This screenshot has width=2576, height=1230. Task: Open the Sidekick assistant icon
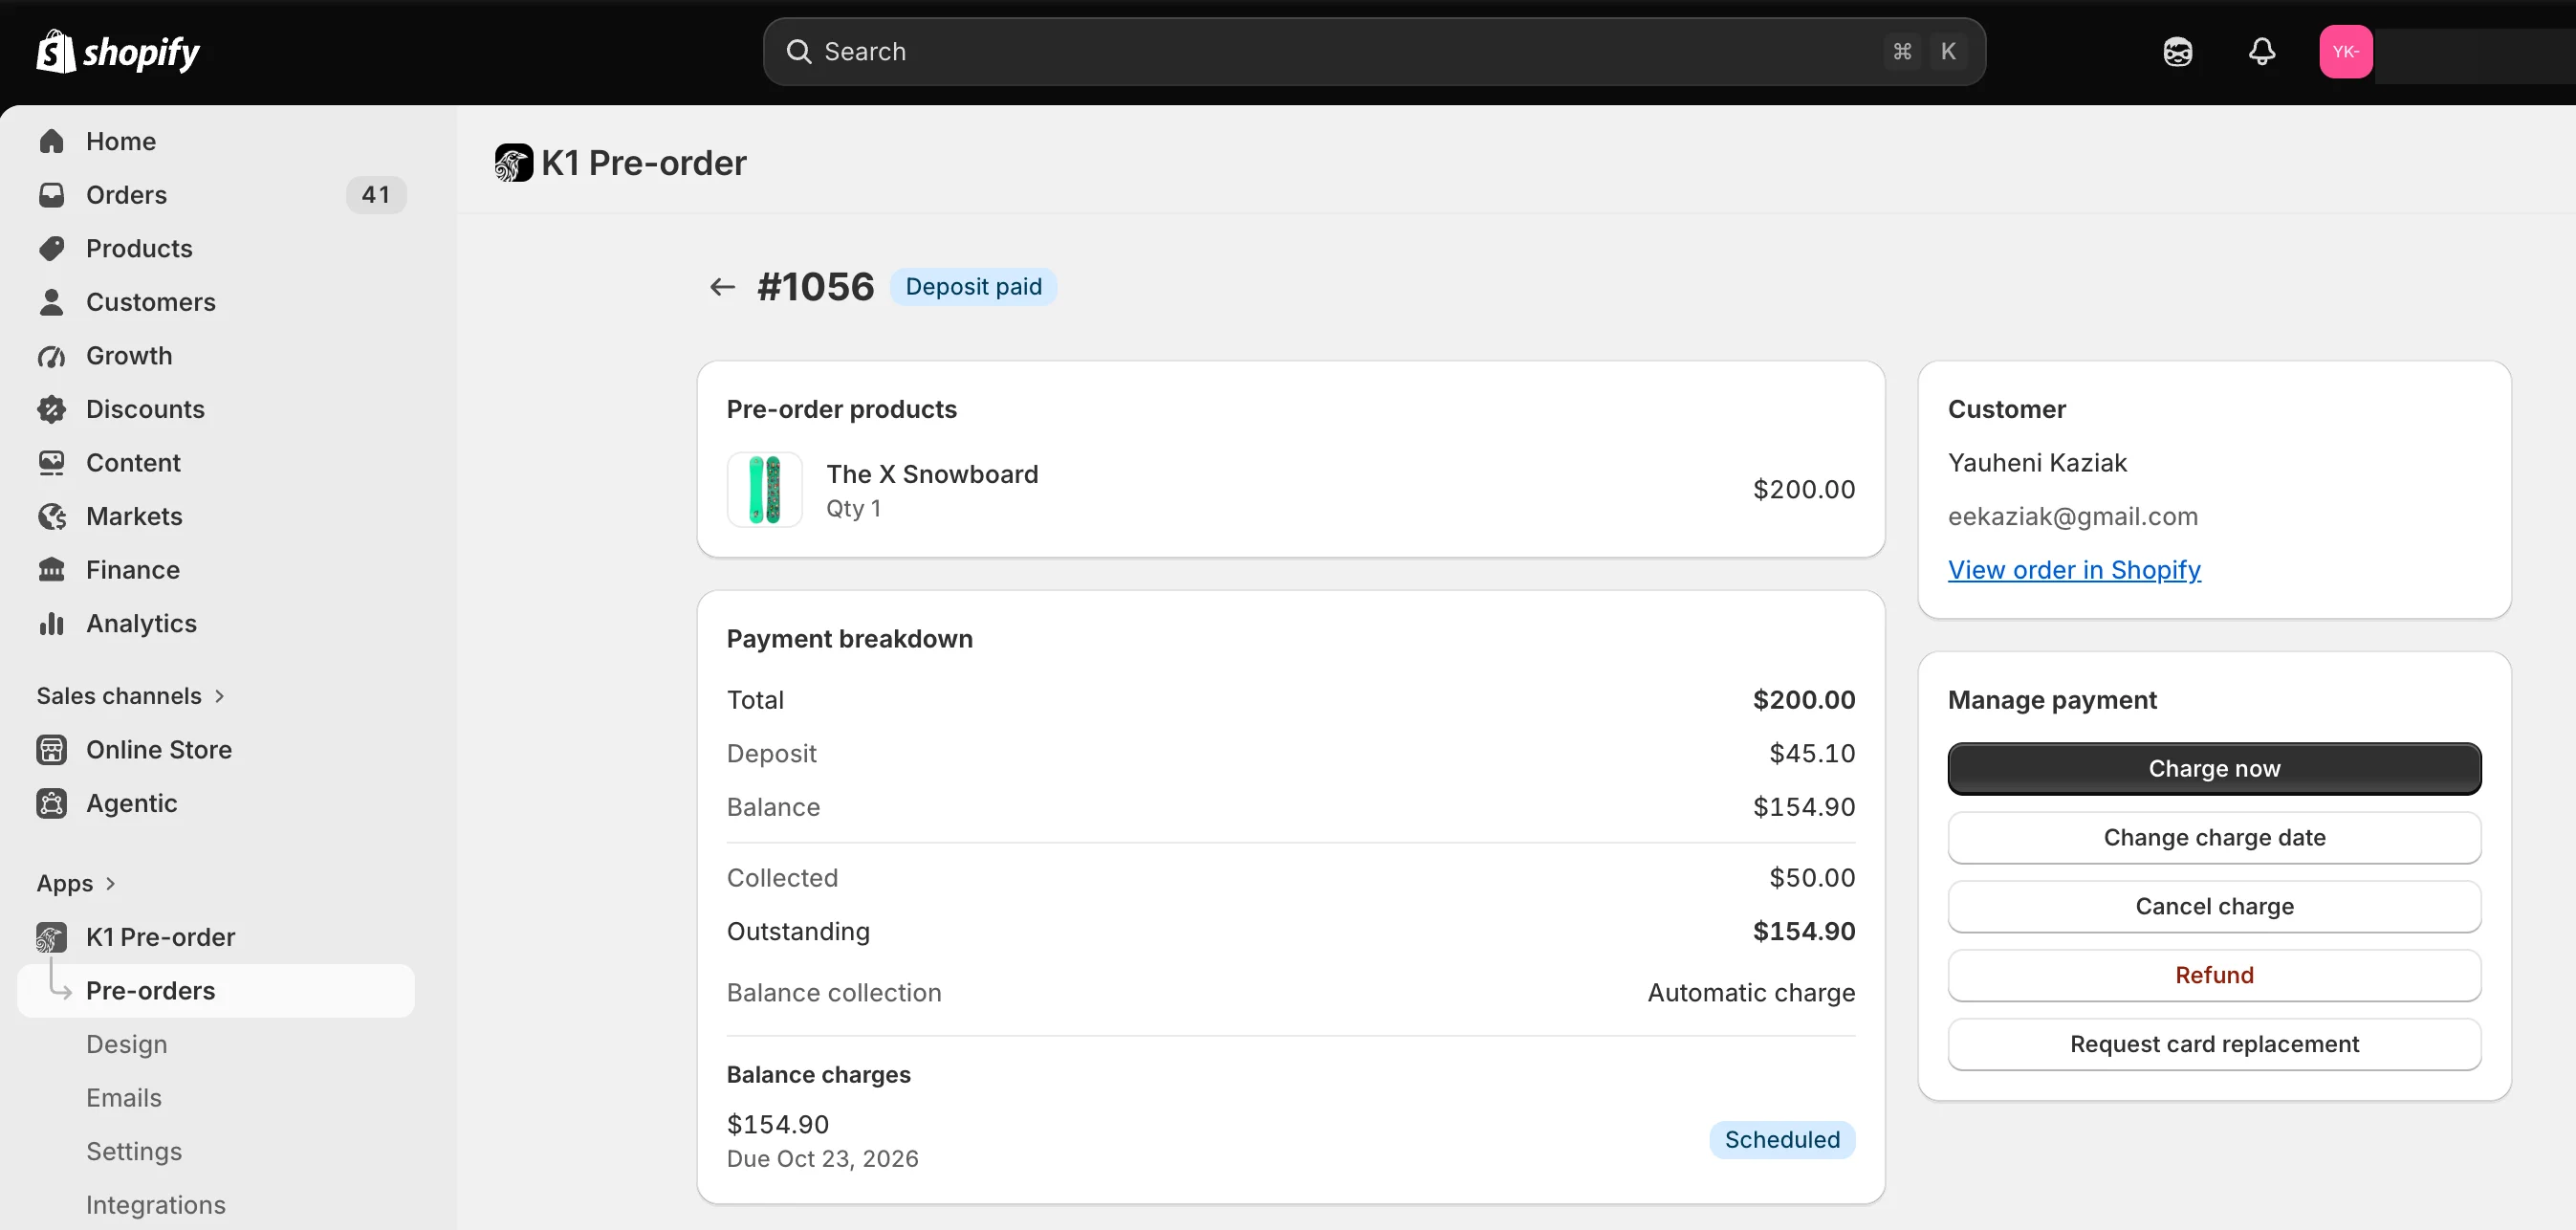tap(2177, 51)
